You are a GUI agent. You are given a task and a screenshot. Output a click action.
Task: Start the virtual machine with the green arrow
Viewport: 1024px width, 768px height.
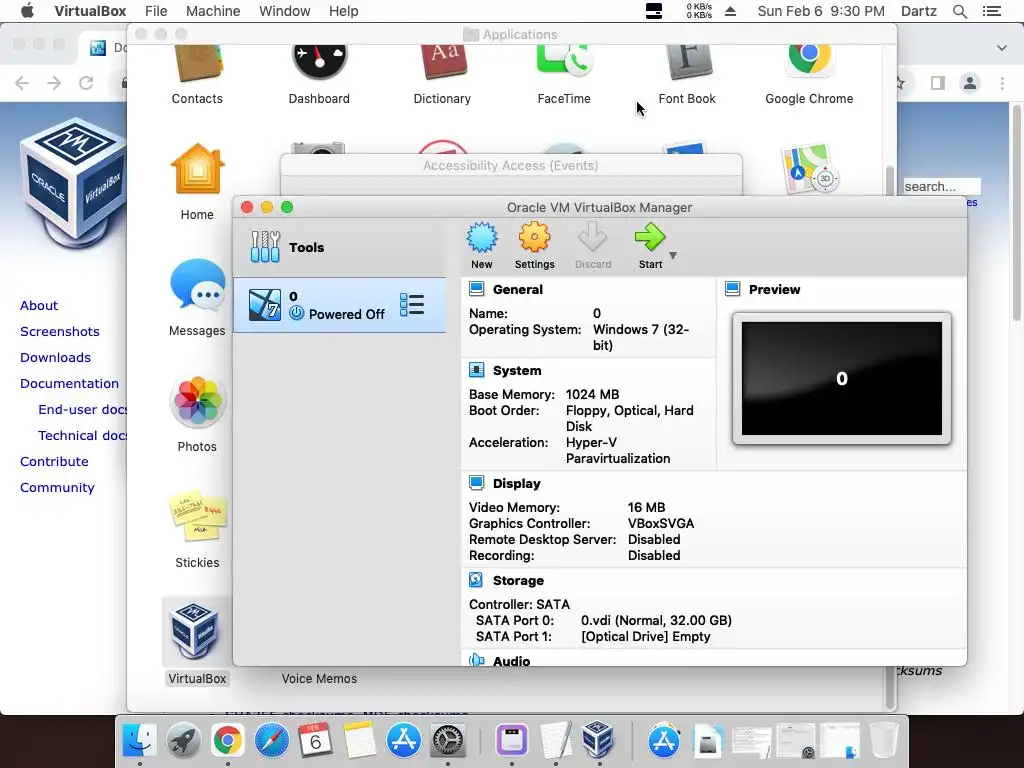650,238
